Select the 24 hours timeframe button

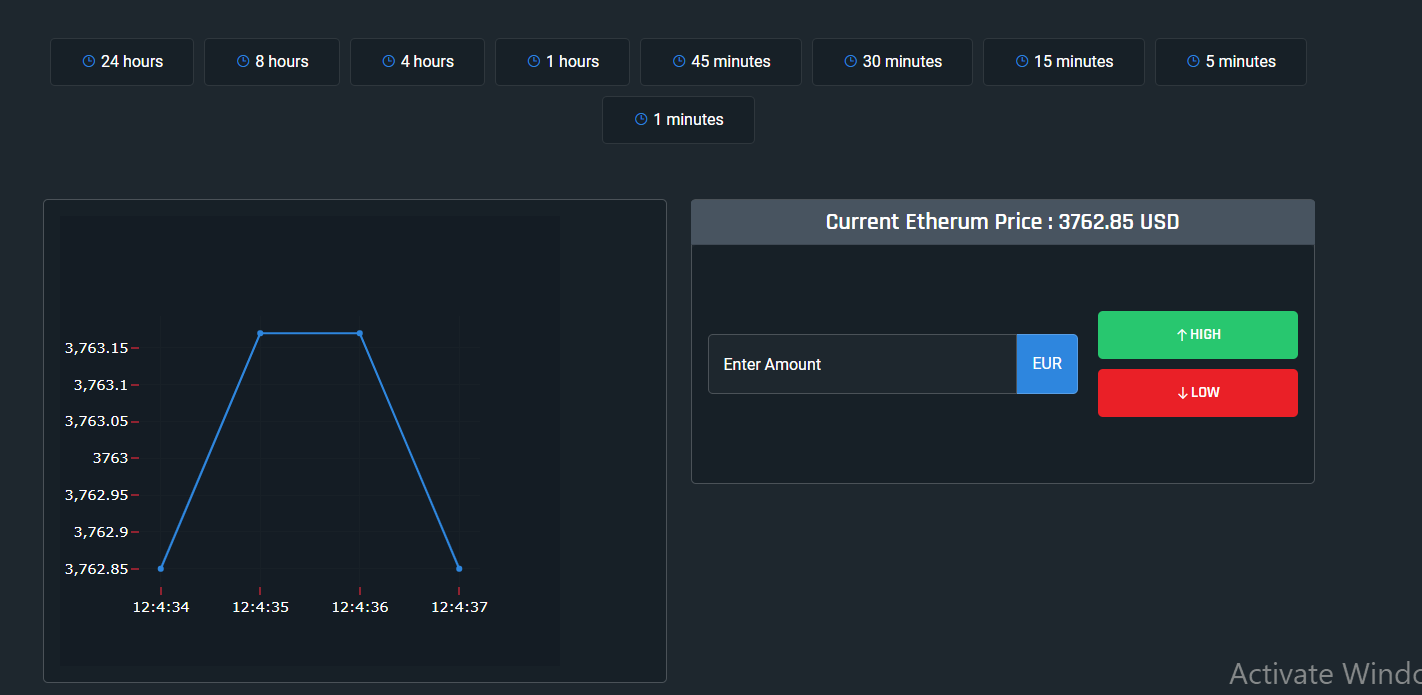(x=122, y=62)
